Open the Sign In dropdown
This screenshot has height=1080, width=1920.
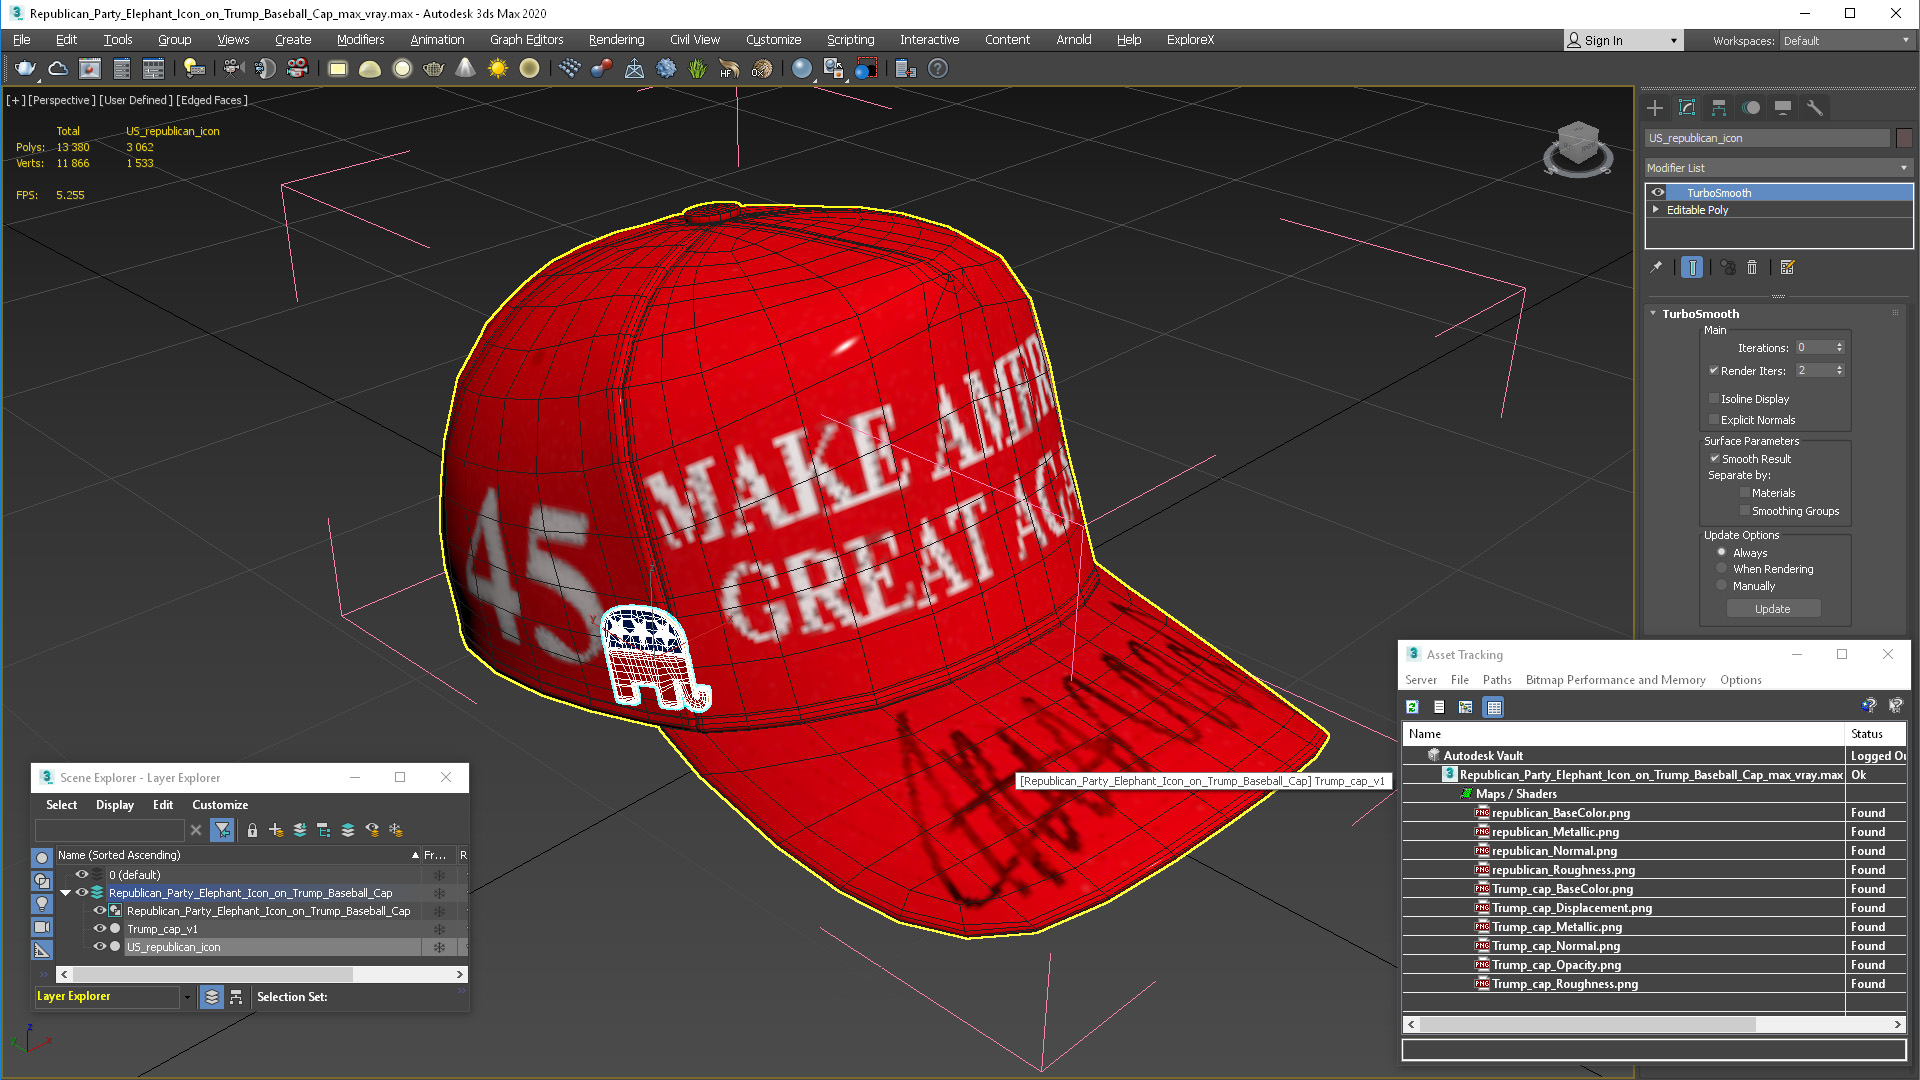pos(1623,41)
